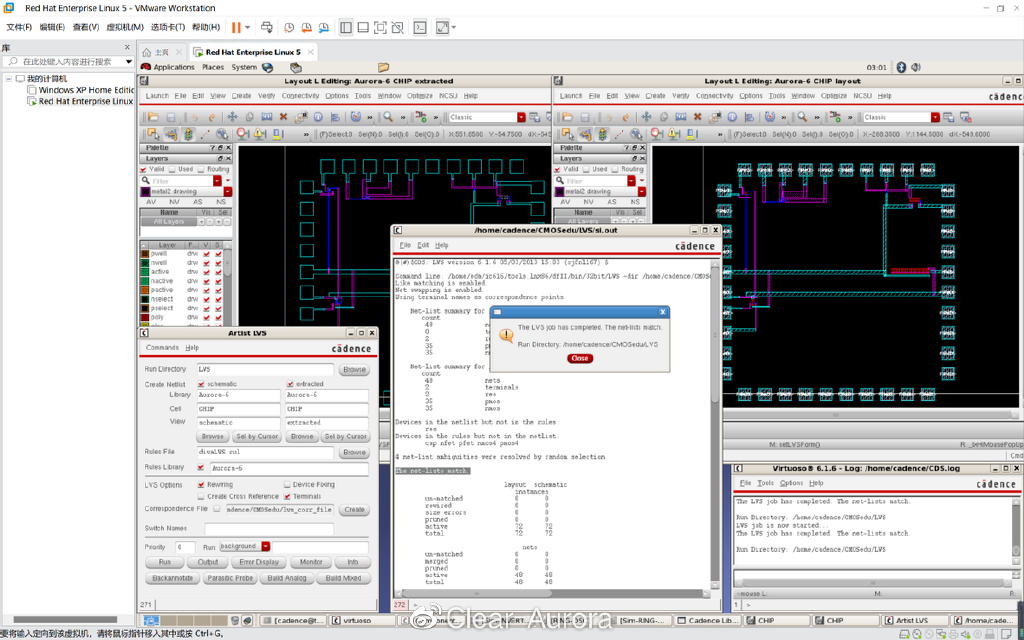Image resolution: width=1024 pixels, height=640 pixels.
Task: Open Properties info icon in extracted layout toolbar
Action: point(318,117)
